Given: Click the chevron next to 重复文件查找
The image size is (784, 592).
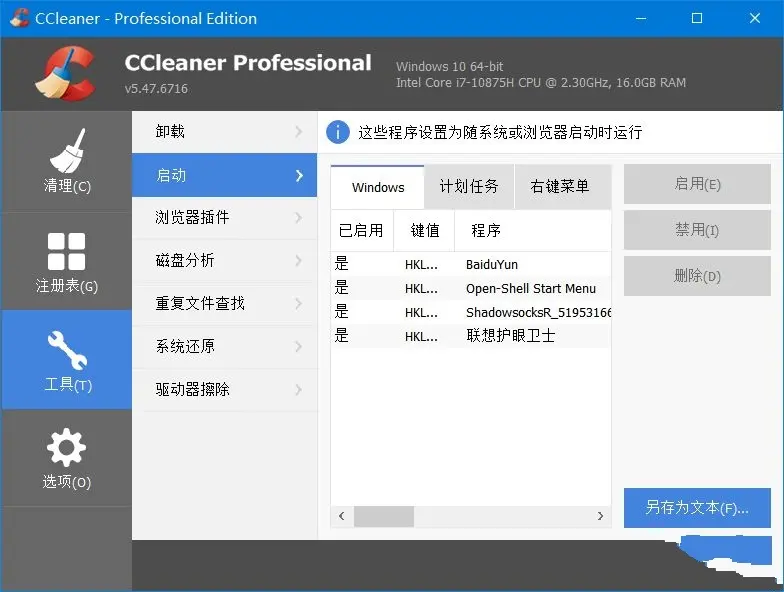Looking at the screenshot, I should pos(299,304).
